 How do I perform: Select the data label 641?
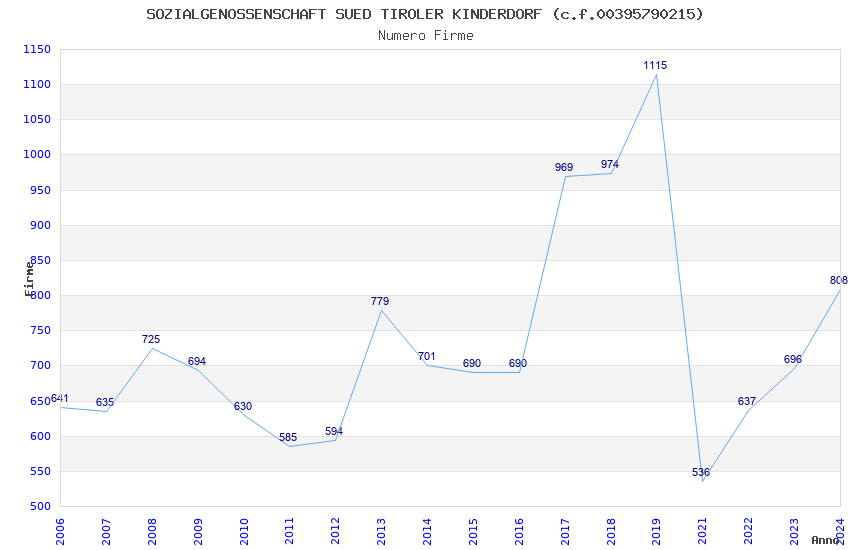point(60,399)
